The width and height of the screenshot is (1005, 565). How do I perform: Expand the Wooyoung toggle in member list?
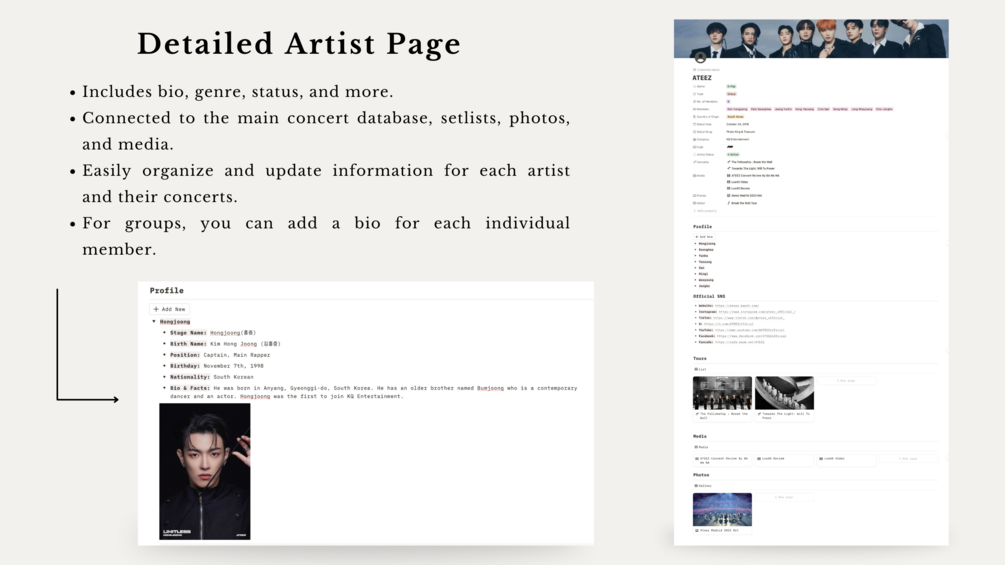tap(695, 280)
